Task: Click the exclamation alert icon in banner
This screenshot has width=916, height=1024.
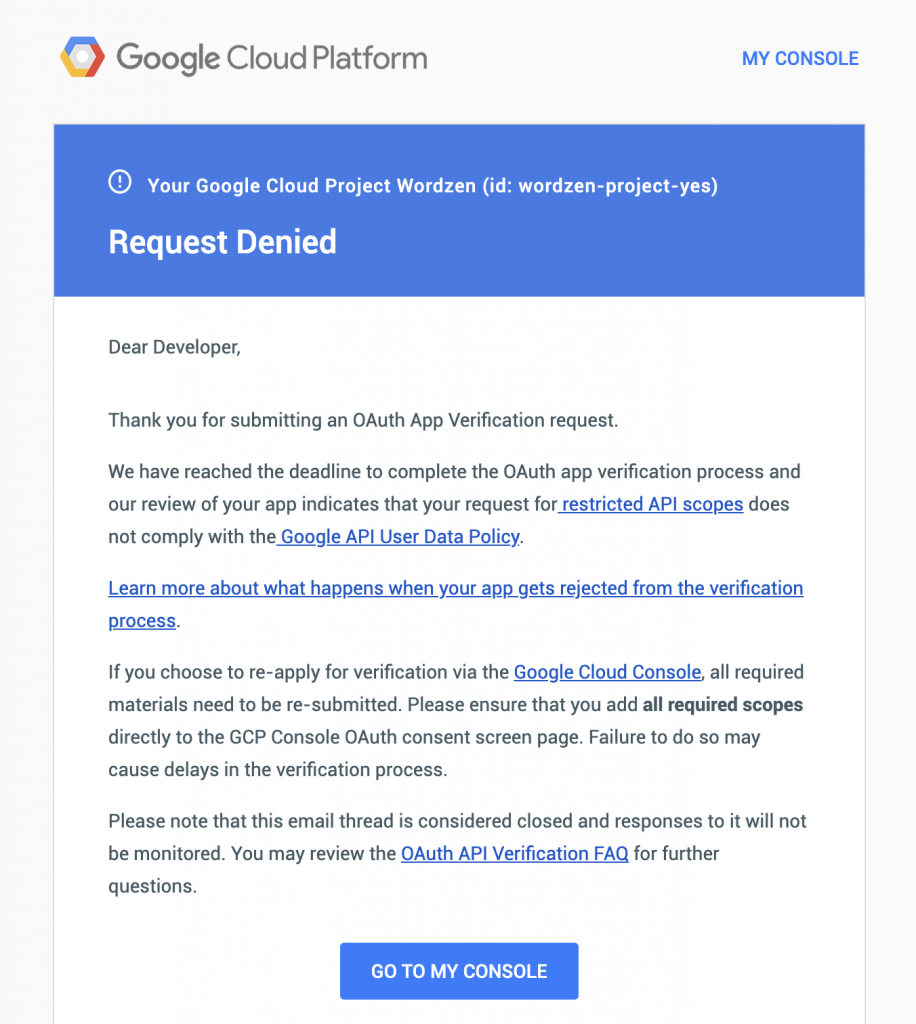Action: point(119,182)
